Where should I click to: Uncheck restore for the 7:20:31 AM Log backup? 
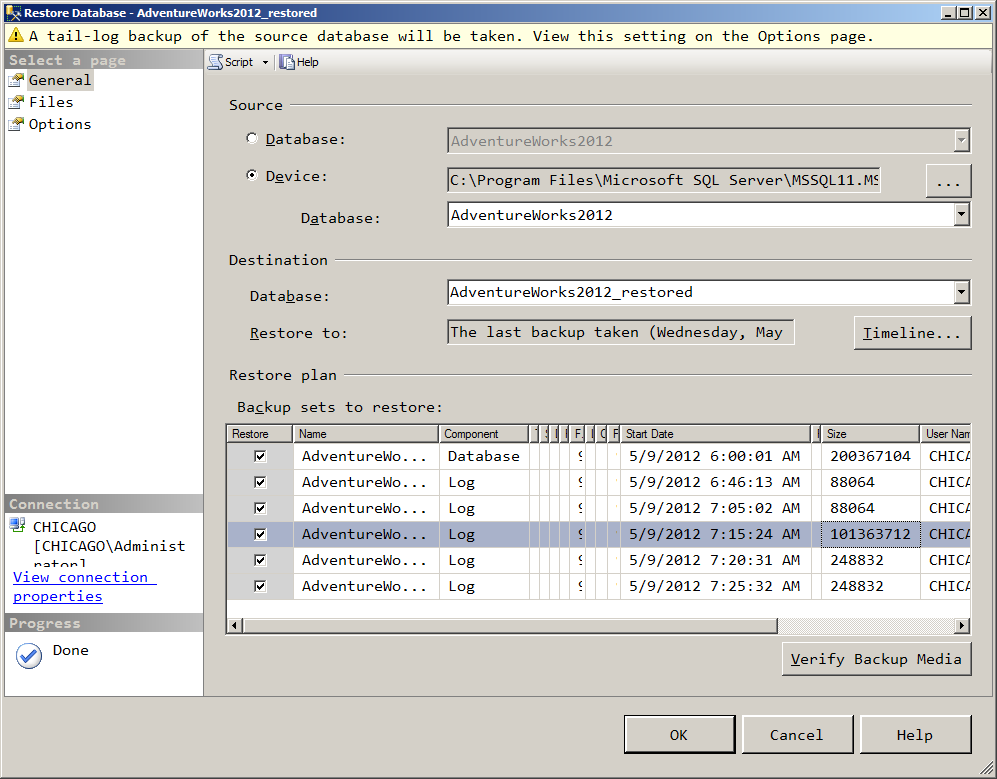coord(260,560)
